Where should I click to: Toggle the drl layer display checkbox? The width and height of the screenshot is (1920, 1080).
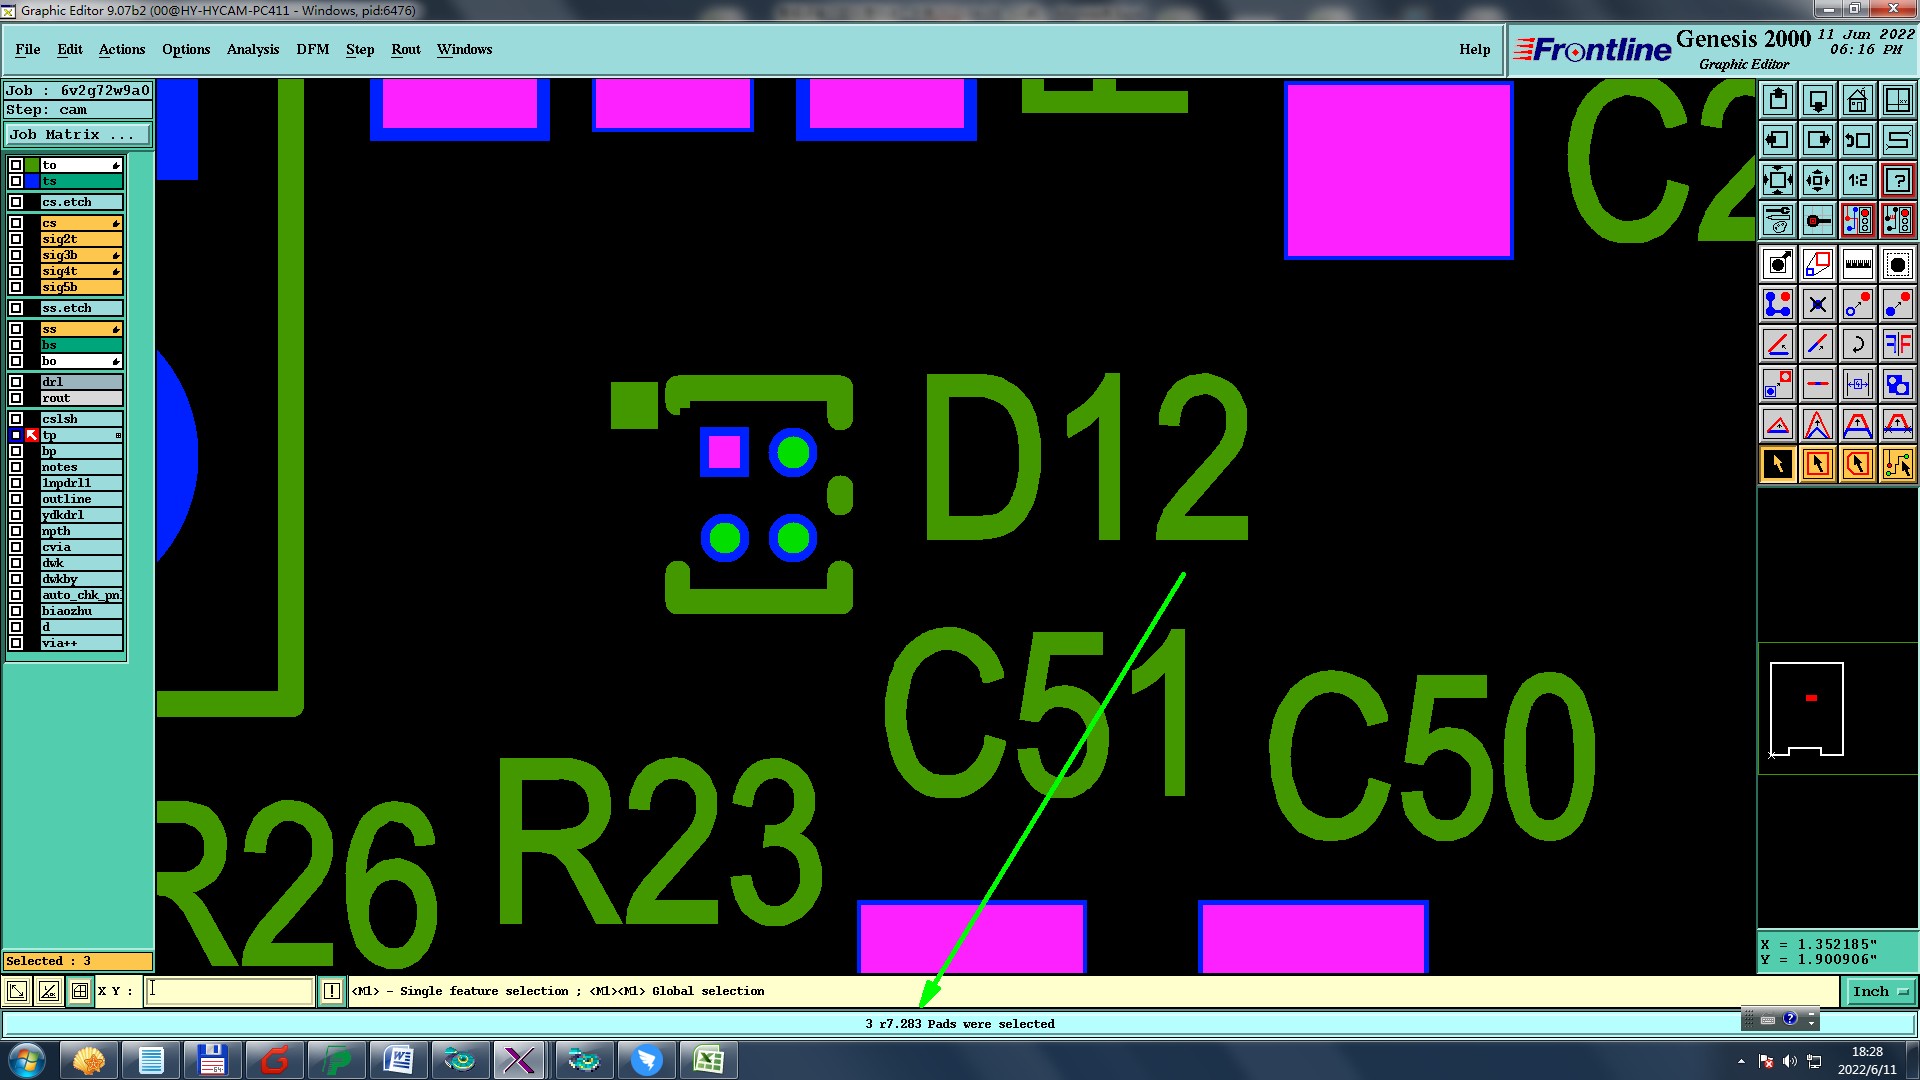click(16, 382)
